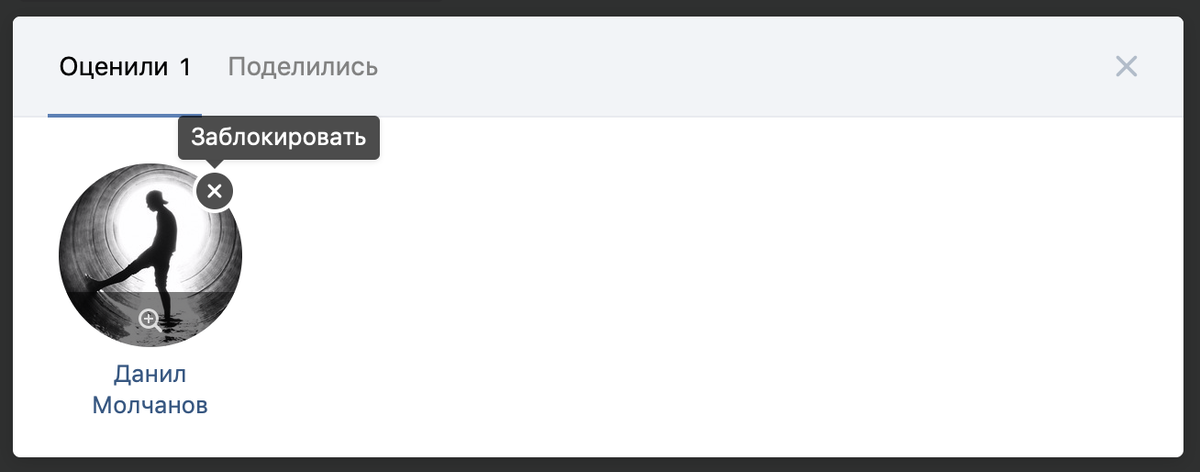1200x472 pixels.
Task: Click the block user X icon on avatar
Action: (x=214, y=191)
